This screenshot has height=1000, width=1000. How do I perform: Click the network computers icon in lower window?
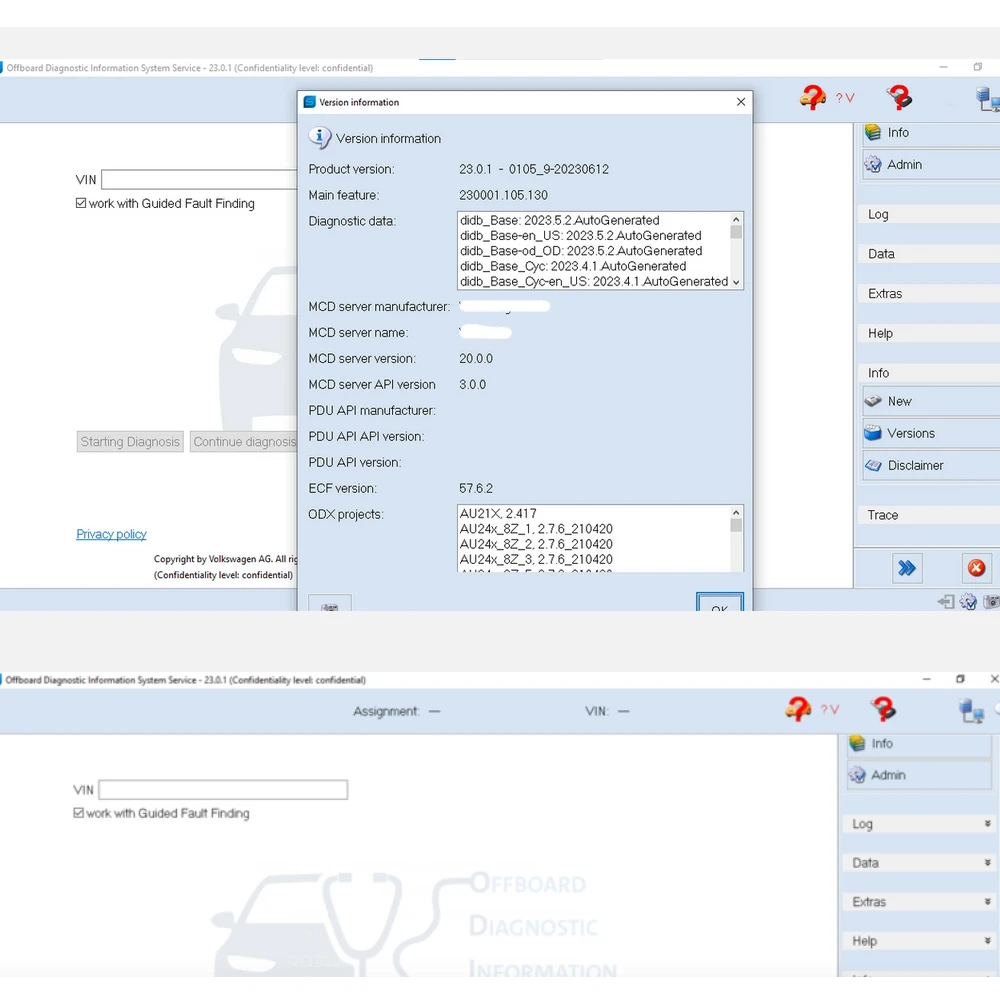971,710
